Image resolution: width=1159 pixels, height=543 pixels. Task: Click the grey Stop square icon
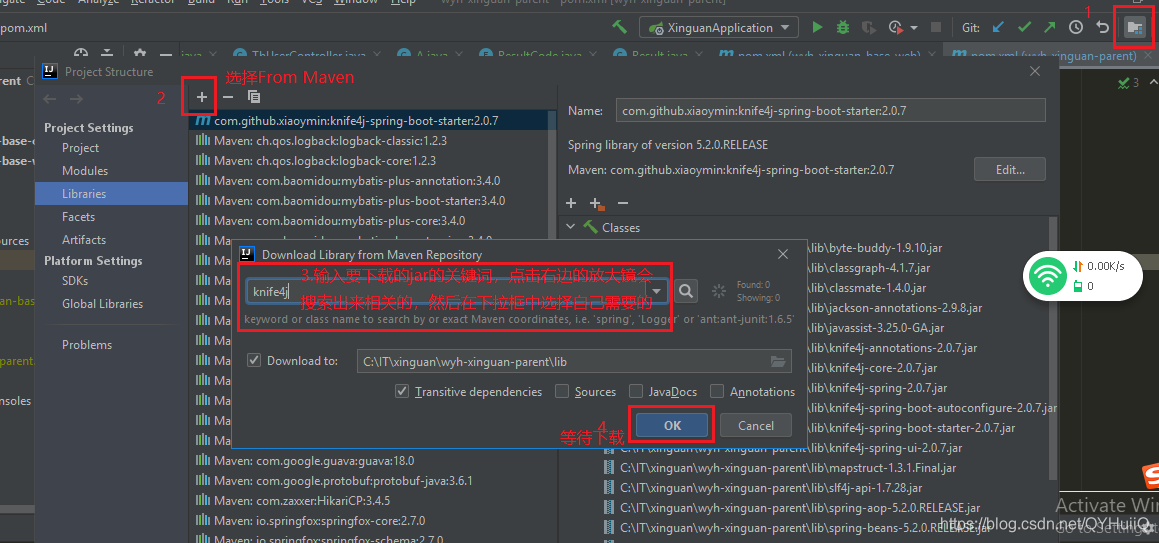(936, 28)
